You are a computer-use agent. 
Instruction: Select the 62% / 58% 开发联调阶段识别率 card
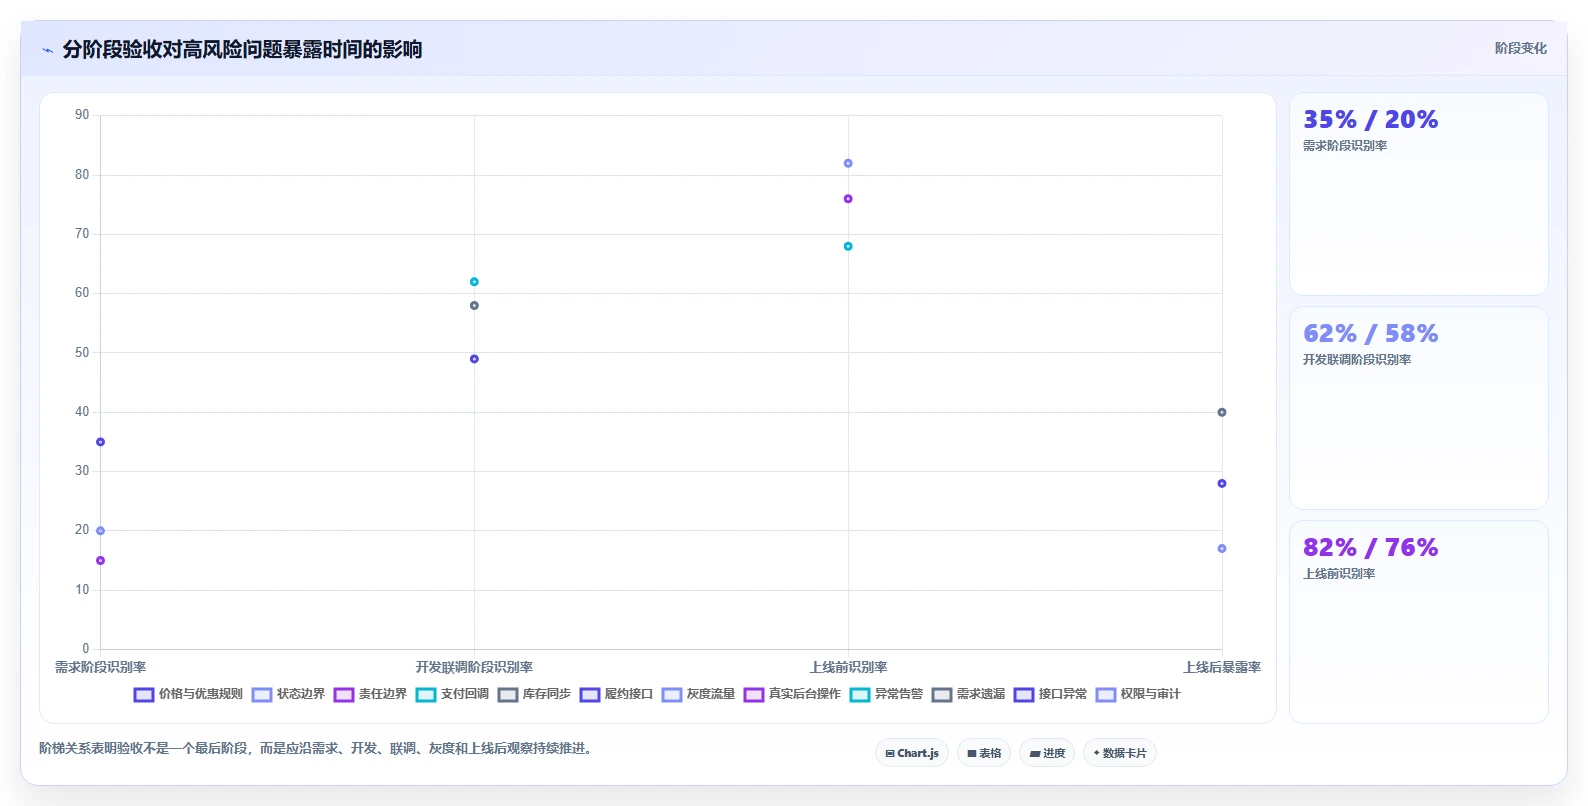[1418, 408]
